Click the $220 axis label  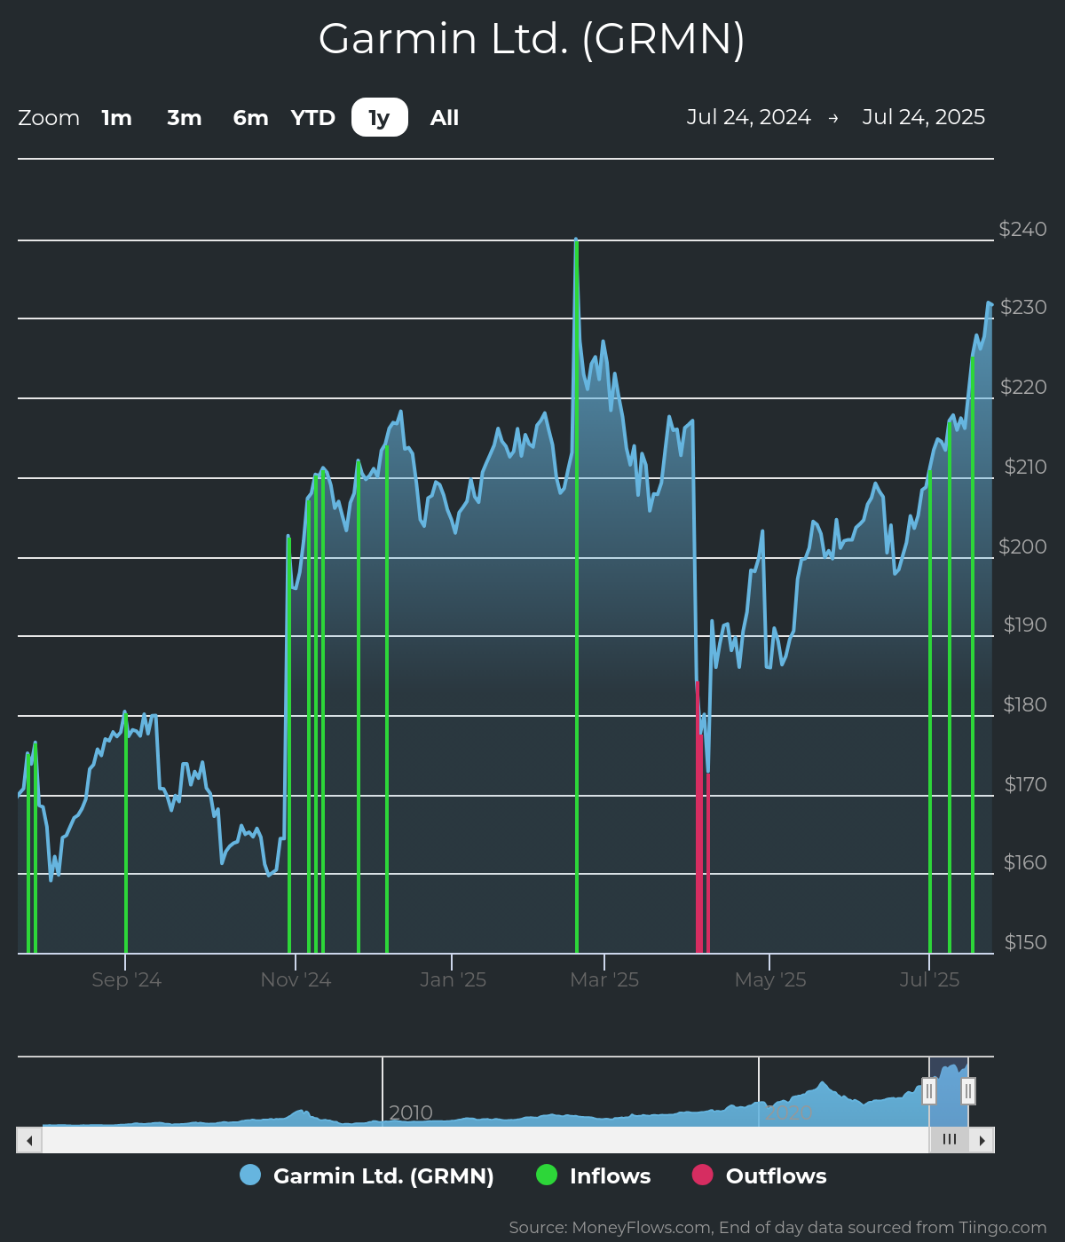(x=1023, y=387)
